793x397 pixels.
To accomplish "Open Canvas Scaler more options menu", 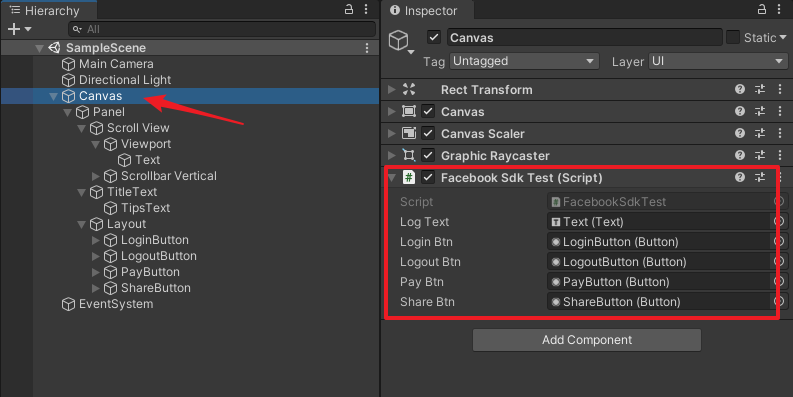I will coord(780,134).
